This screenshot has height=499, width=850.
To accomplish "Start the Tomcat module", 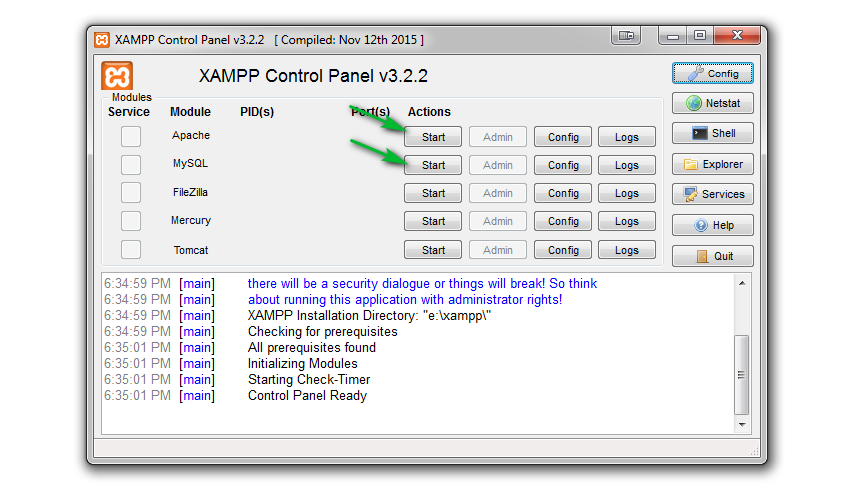I will pyautogui.click(x=433, y=250).
